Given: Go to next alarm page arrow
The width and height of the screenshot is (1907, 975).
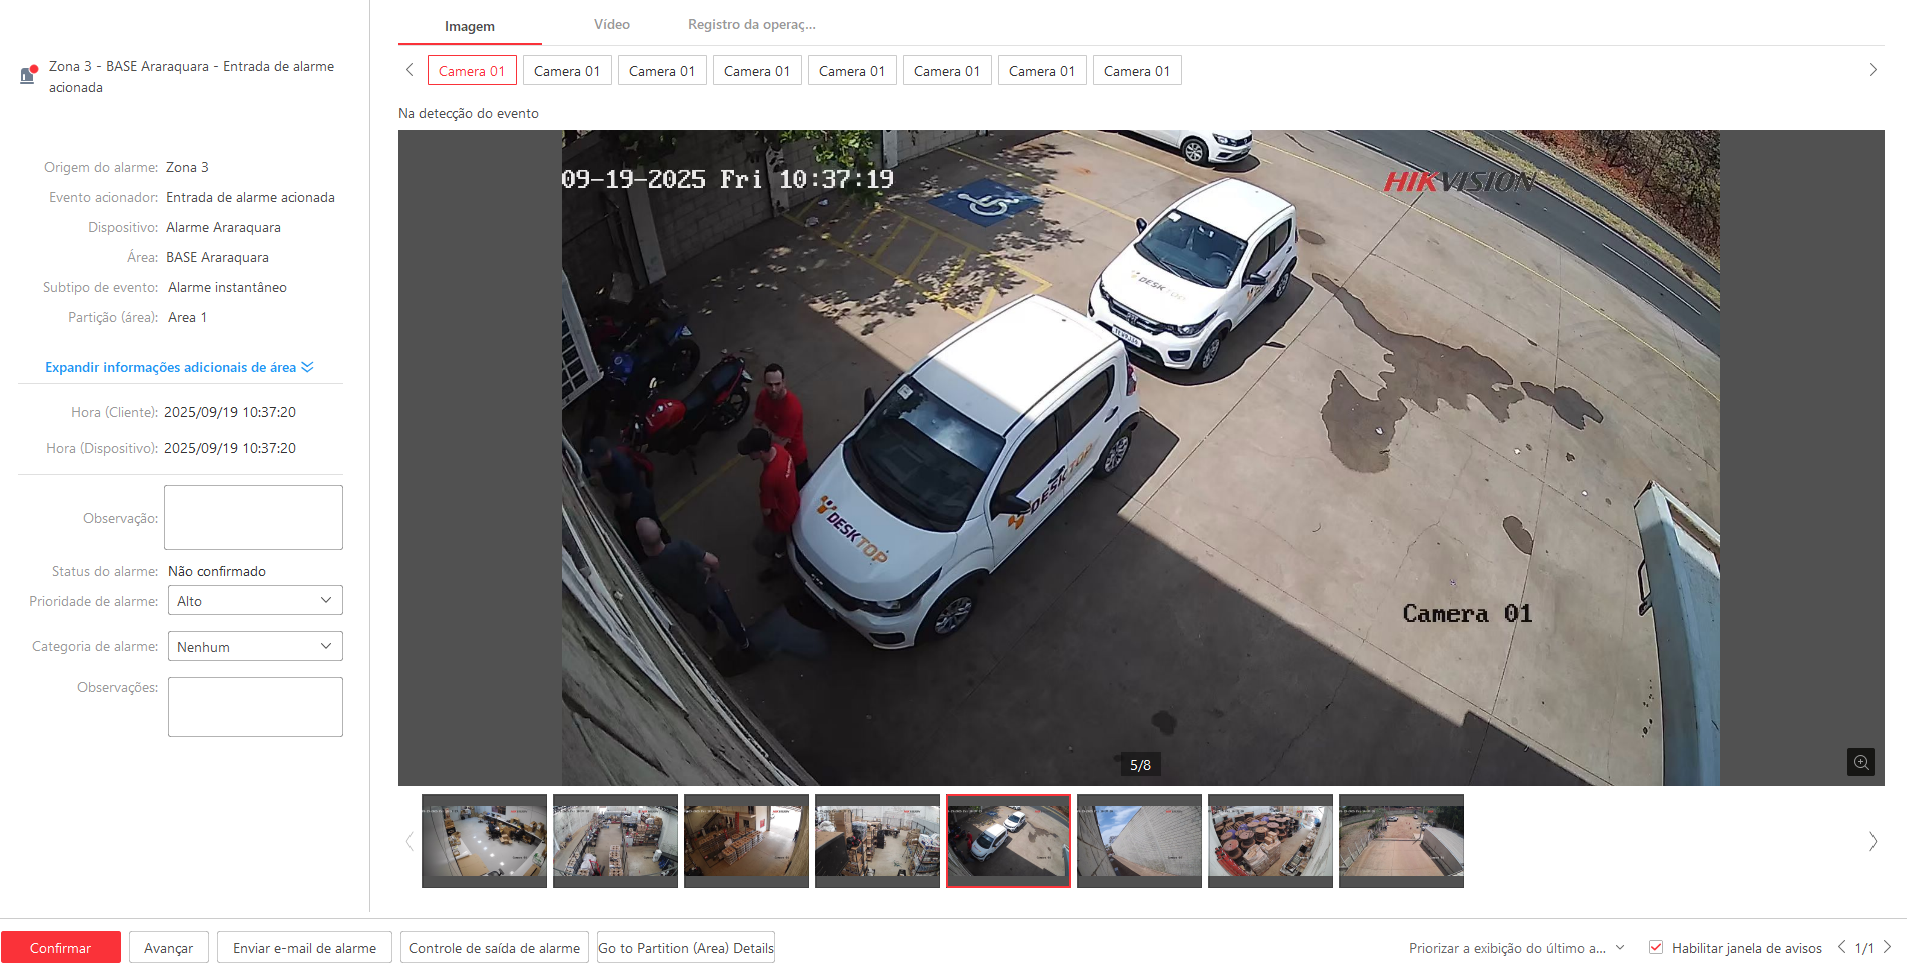Looking at the screenshot, I should coord(1887,947).
